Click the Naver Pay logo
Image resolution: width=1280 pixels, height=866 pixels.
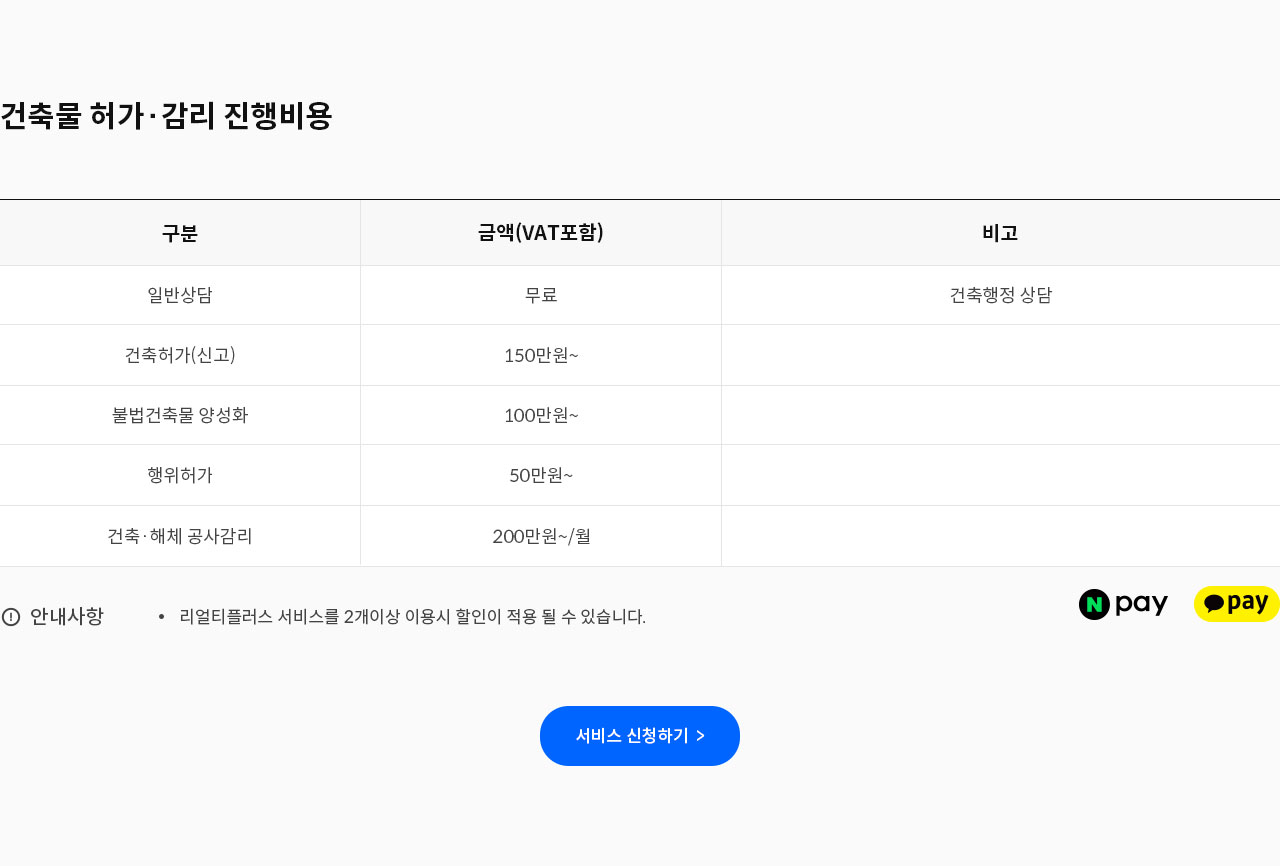1123,604
